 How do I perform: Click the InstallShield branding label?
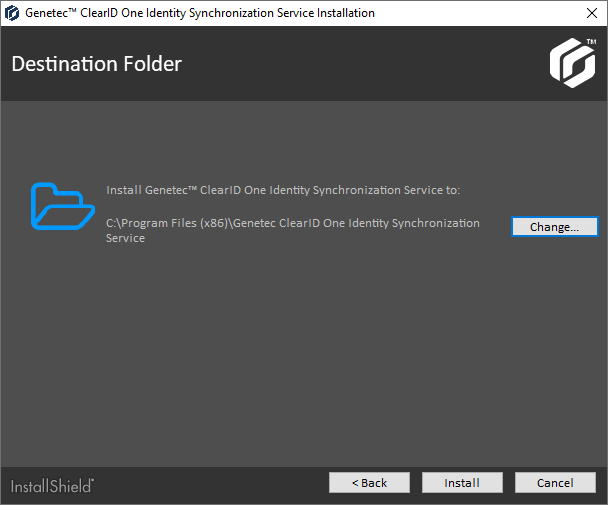point(52,486)
